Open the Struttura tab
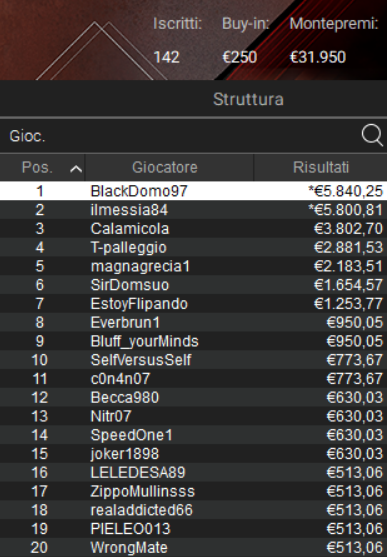Image resolution: width=387 pixels, height=557 pixels. (248, 99)
